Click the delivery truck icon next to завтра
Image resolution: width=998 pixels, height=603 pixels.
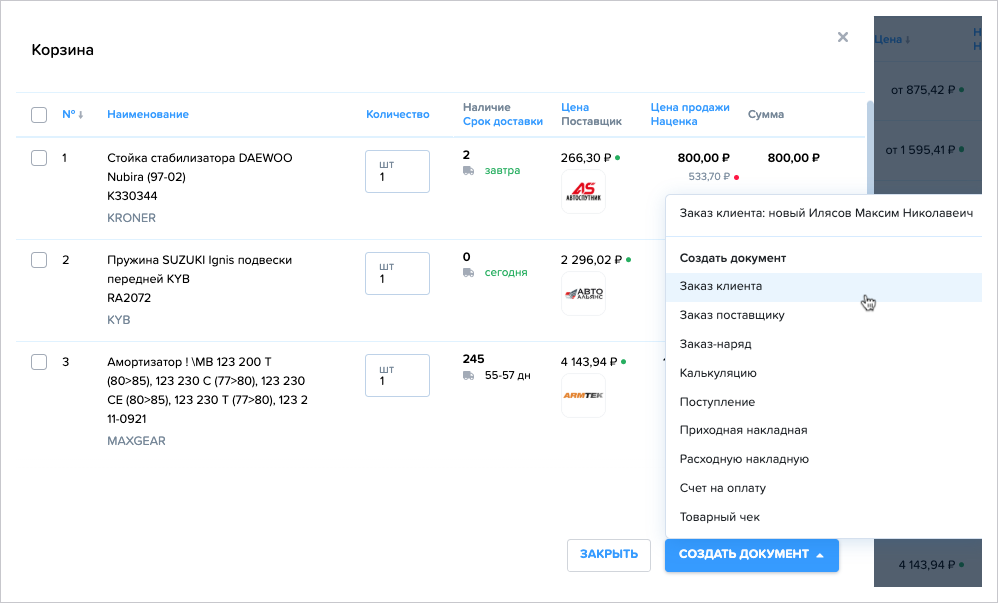coord(468,171)
